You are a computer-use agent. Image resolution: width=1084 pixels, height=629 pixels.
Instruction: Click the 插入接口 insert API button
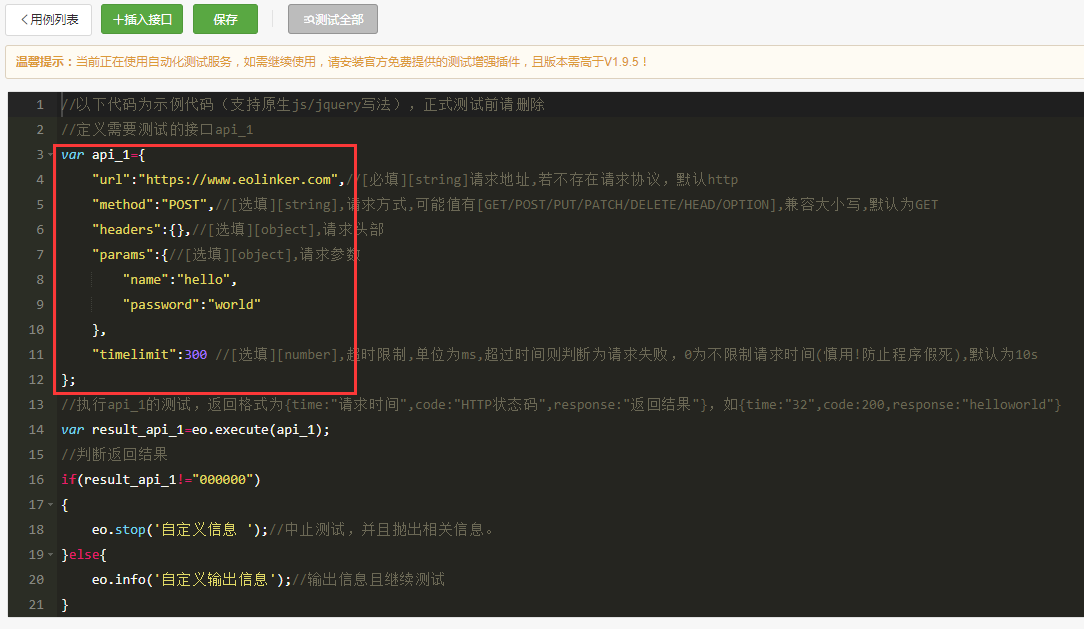[142, 19]
